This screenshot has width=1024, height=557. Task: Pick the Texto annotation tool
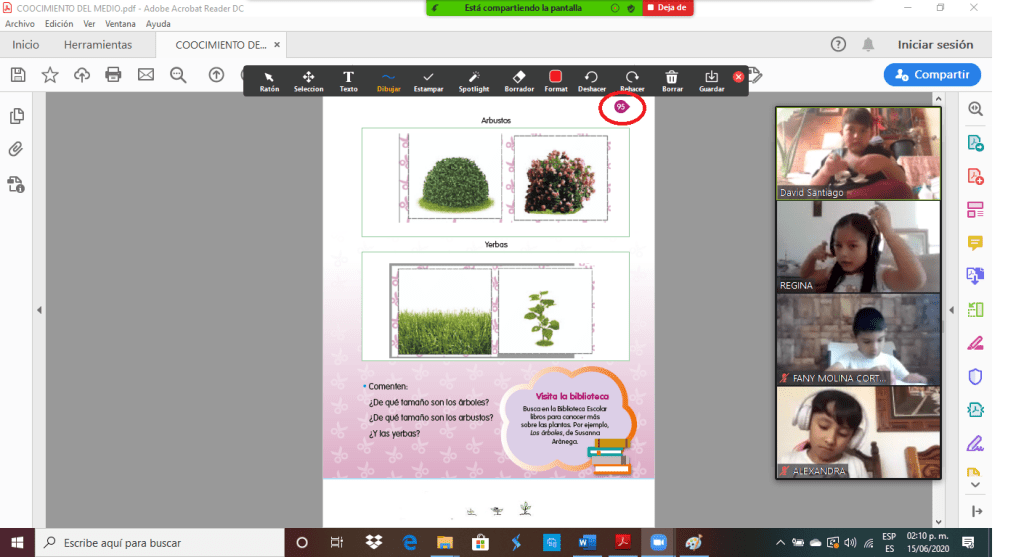(x=348, y=81)
